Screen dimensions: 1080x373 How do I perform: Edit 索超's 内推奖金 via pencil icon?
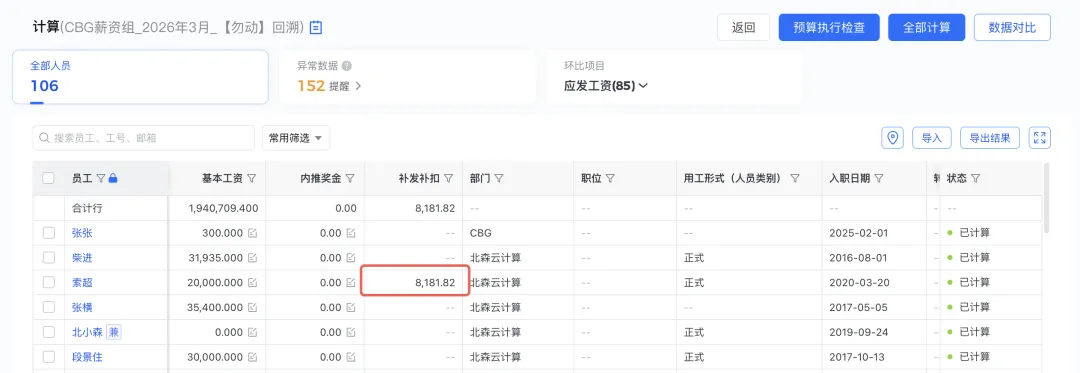[351, 282]
